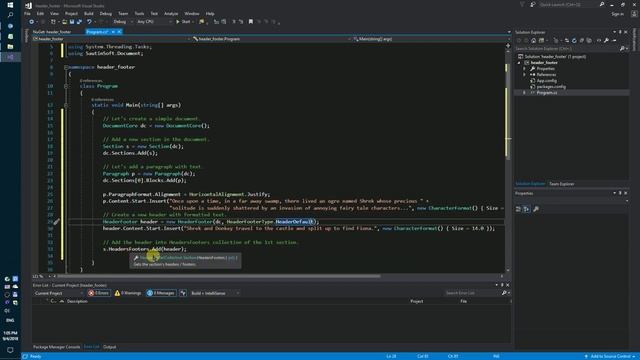The image size is (640, 360).
Task: Click Solution Explorer Refresh icon
Action: pos(574,40)
